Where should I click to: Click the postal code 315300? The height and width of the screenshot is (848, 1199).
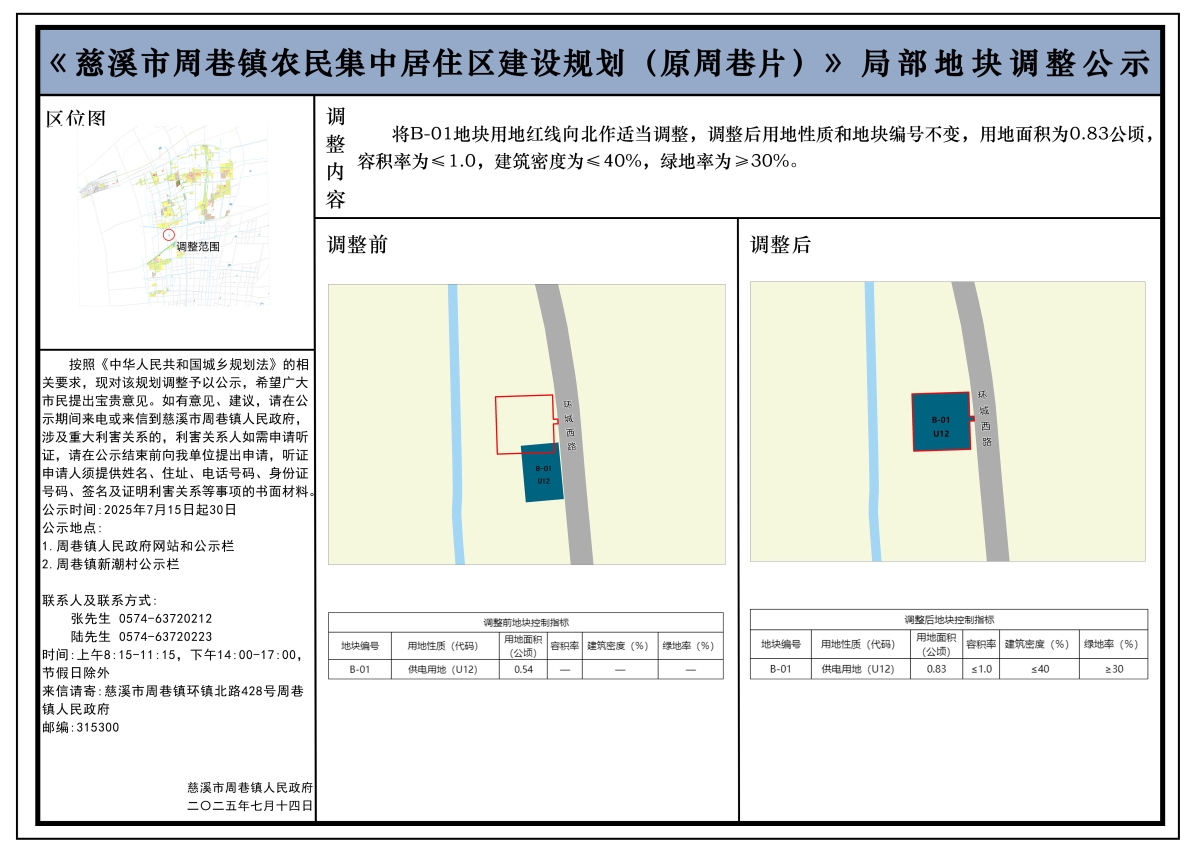pos(95,727)
